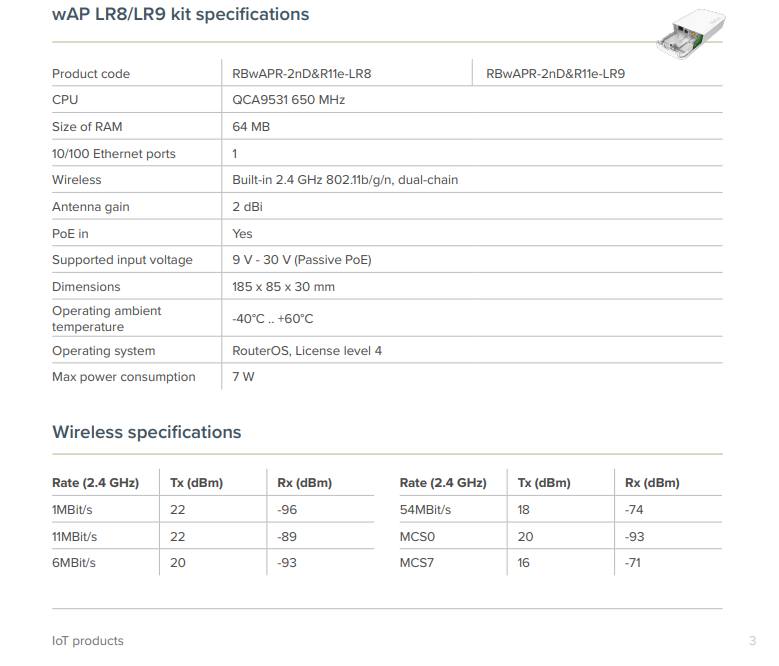The height and width of the screenshot is (666, 779).
Task: Select the RBwAPR-2nD&R11e-LR9 product code
Action: (555, 74)
